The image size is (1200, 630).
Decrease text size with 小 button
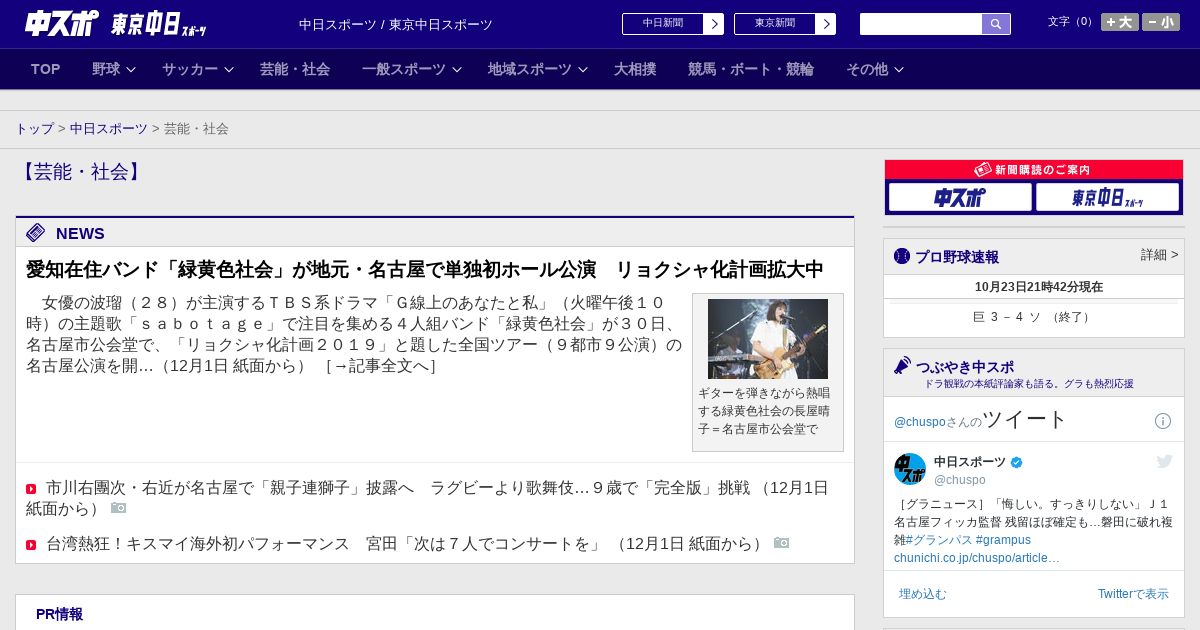click(x=1161, y=22)
